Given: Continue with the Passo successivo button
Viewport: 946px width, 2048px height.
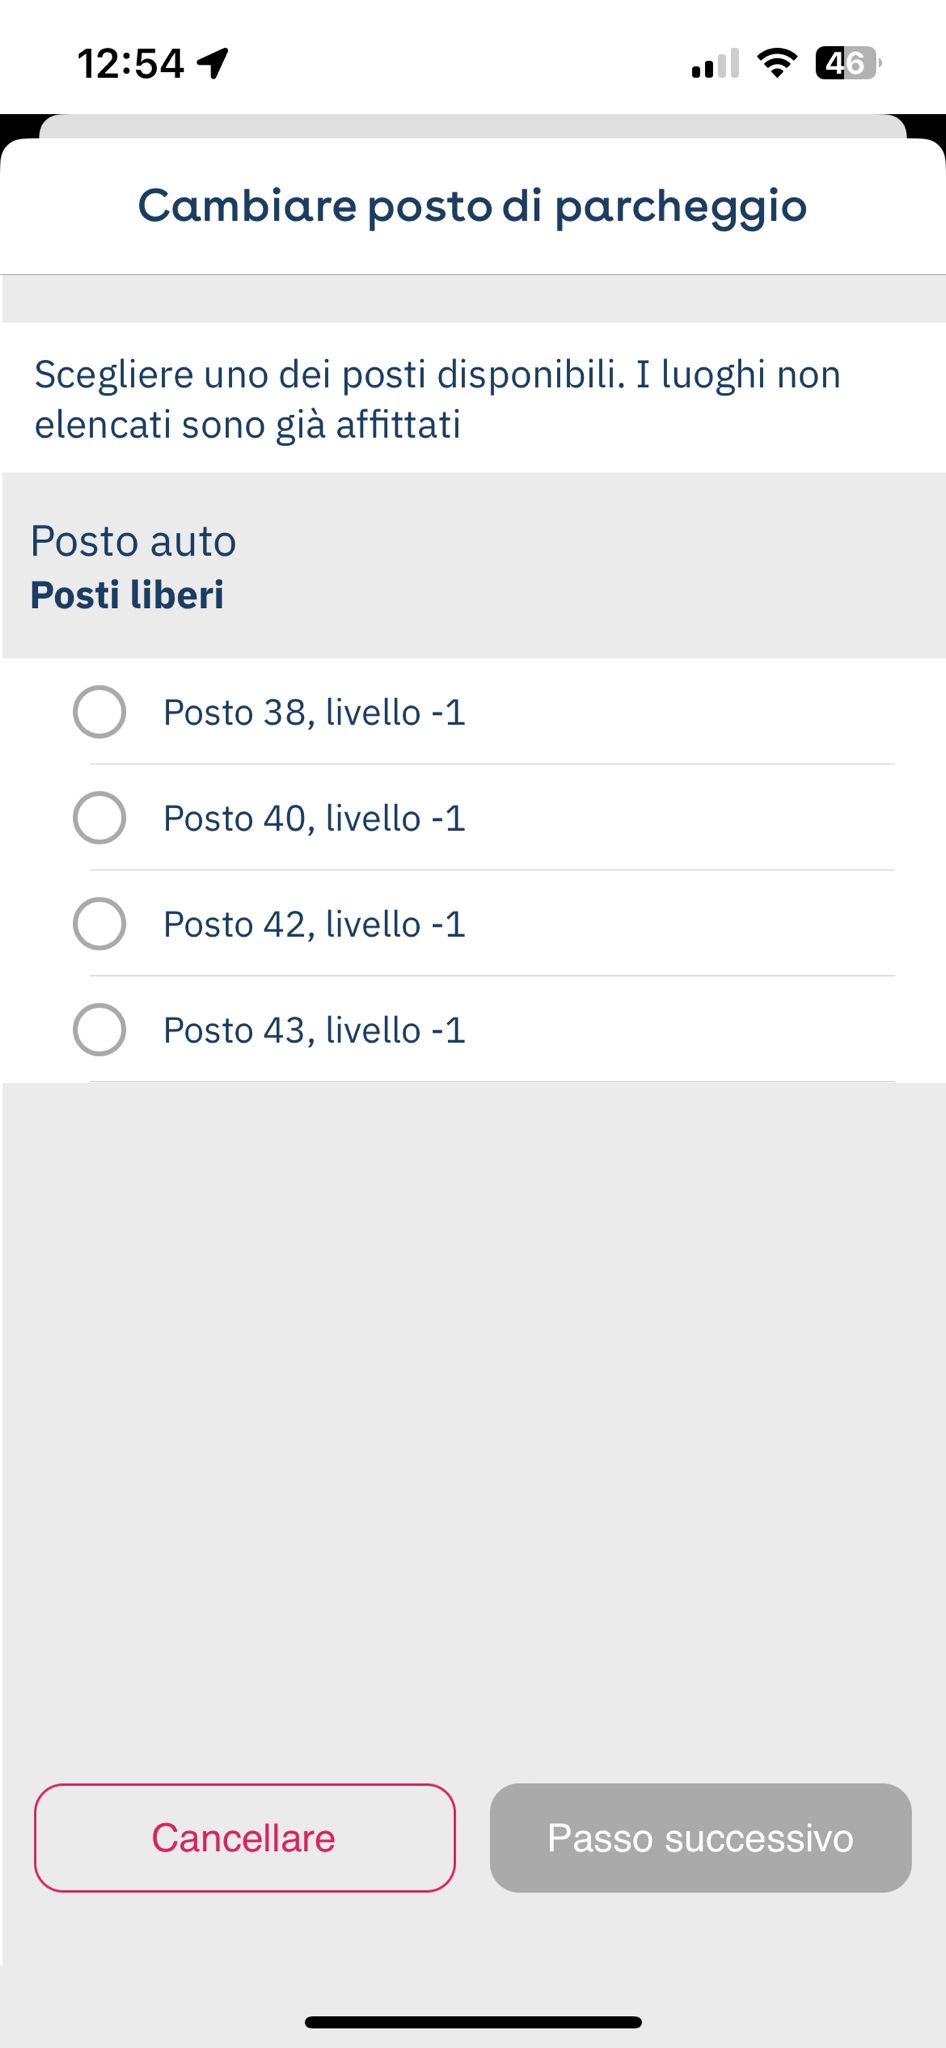Looking at the screenshot, I should 701,1838.
